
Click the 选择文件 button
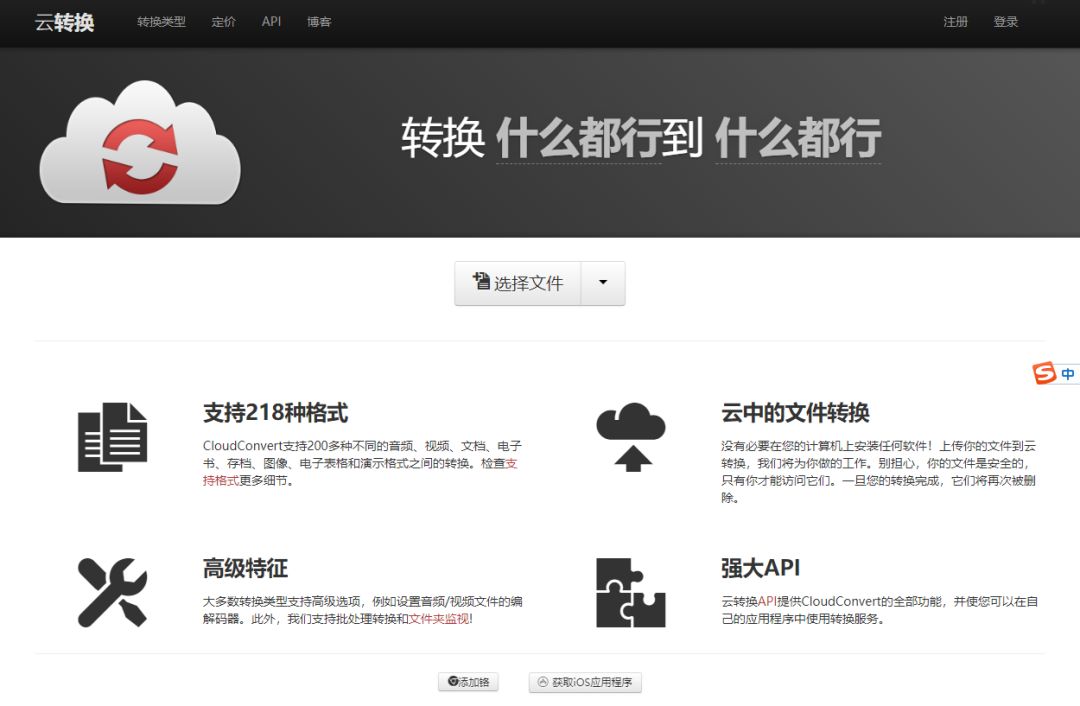518,283
